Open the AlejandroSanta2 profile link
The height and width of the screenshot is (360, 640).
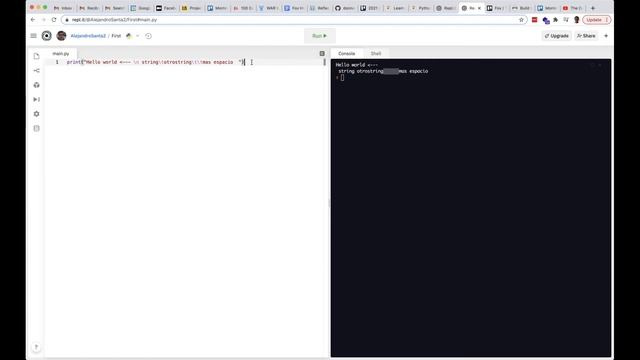[88, 36]
